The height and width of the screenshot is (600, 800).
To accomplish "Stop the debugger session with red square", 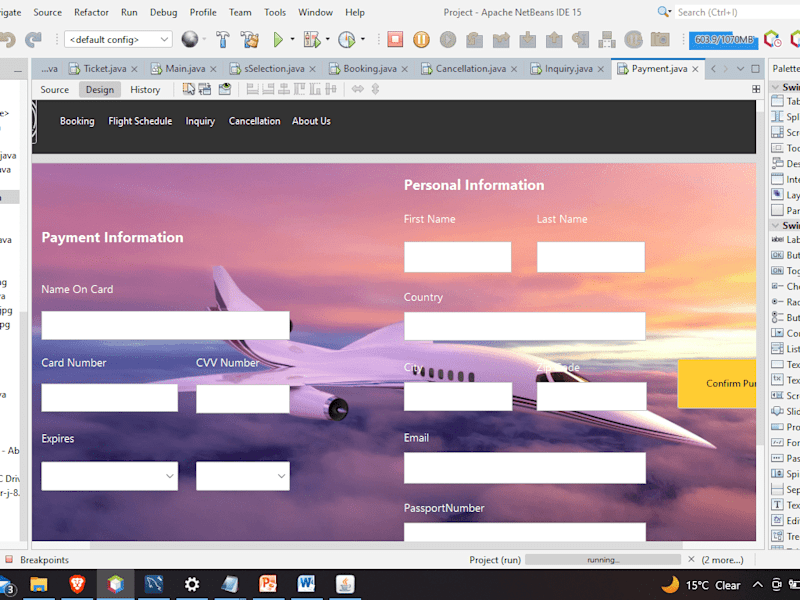I will pyautogui.click(x=395, y=39).
